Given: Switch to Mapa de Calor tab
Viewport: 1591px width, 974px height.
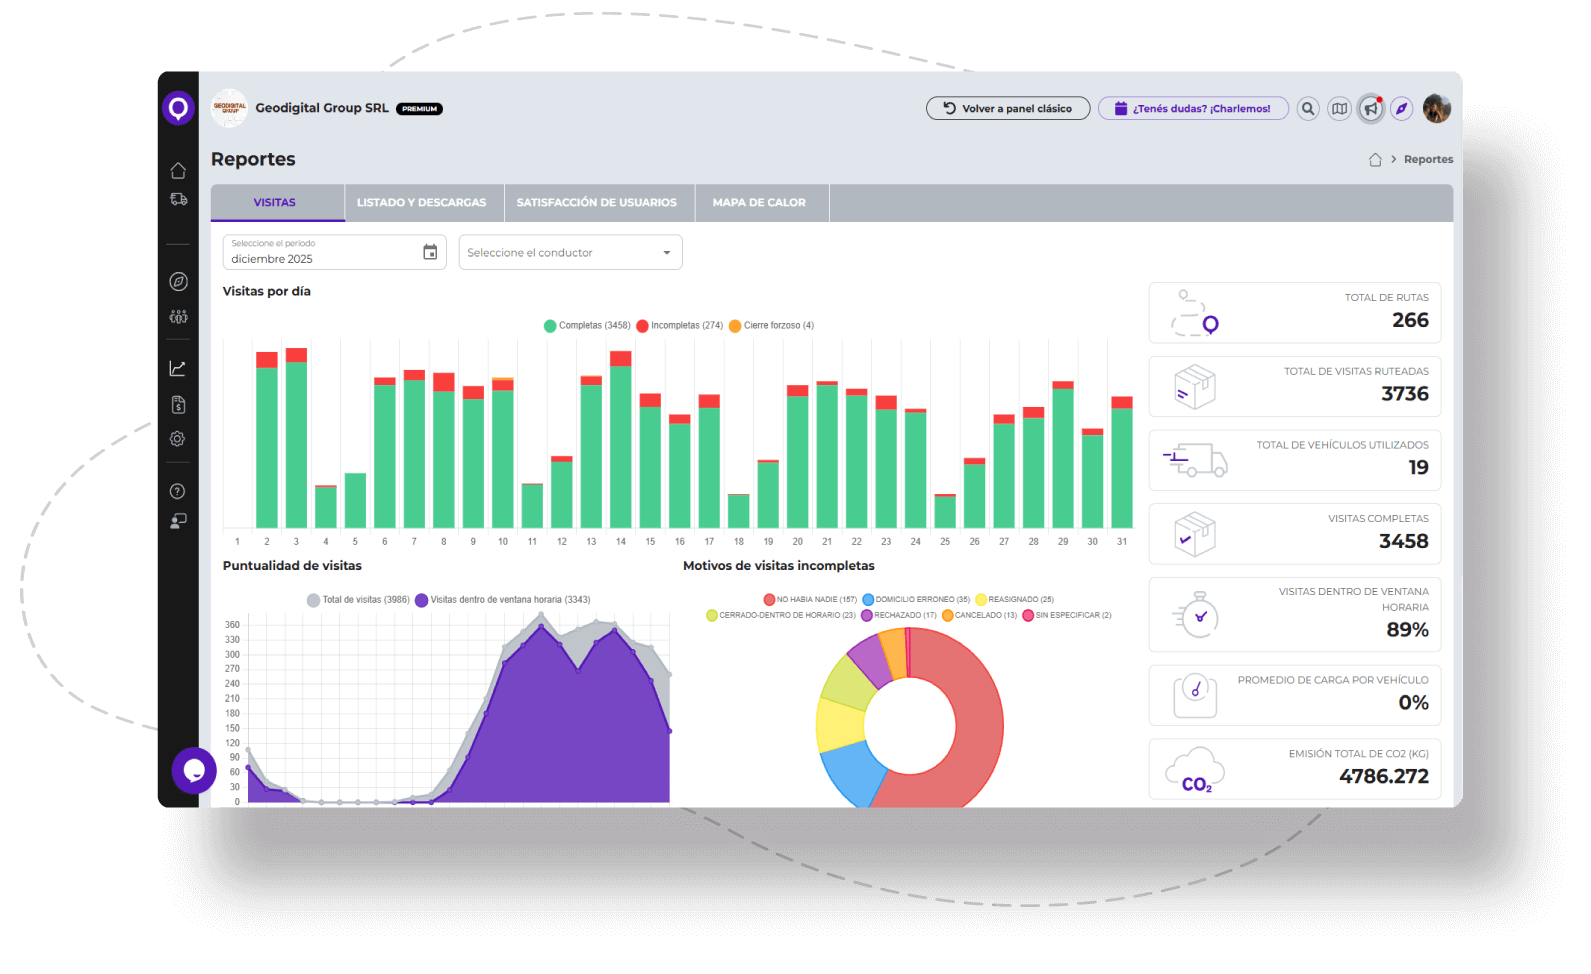Looking at the screenshot, I should pos(759,203).
